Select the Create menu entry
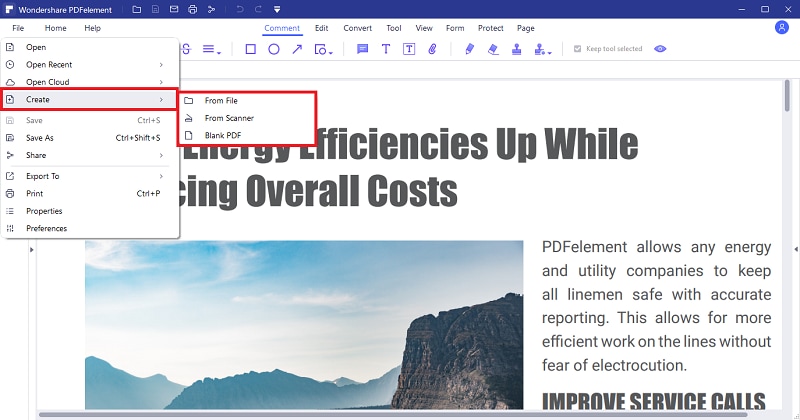The height and width of the screenshot is (420, 800). click(90, 100)
